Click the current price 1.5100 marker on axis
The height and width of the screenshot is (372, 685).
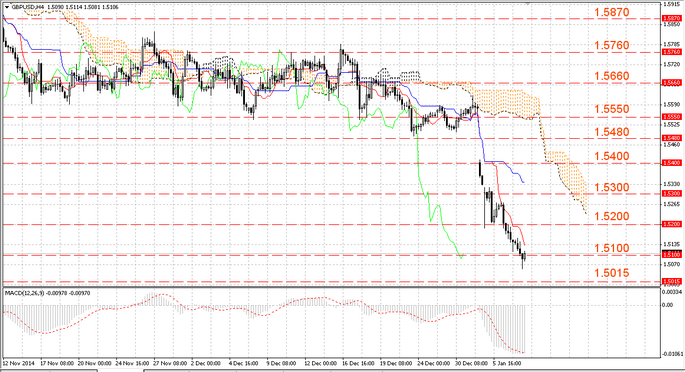pyautogui.click(x=672, y=254)
